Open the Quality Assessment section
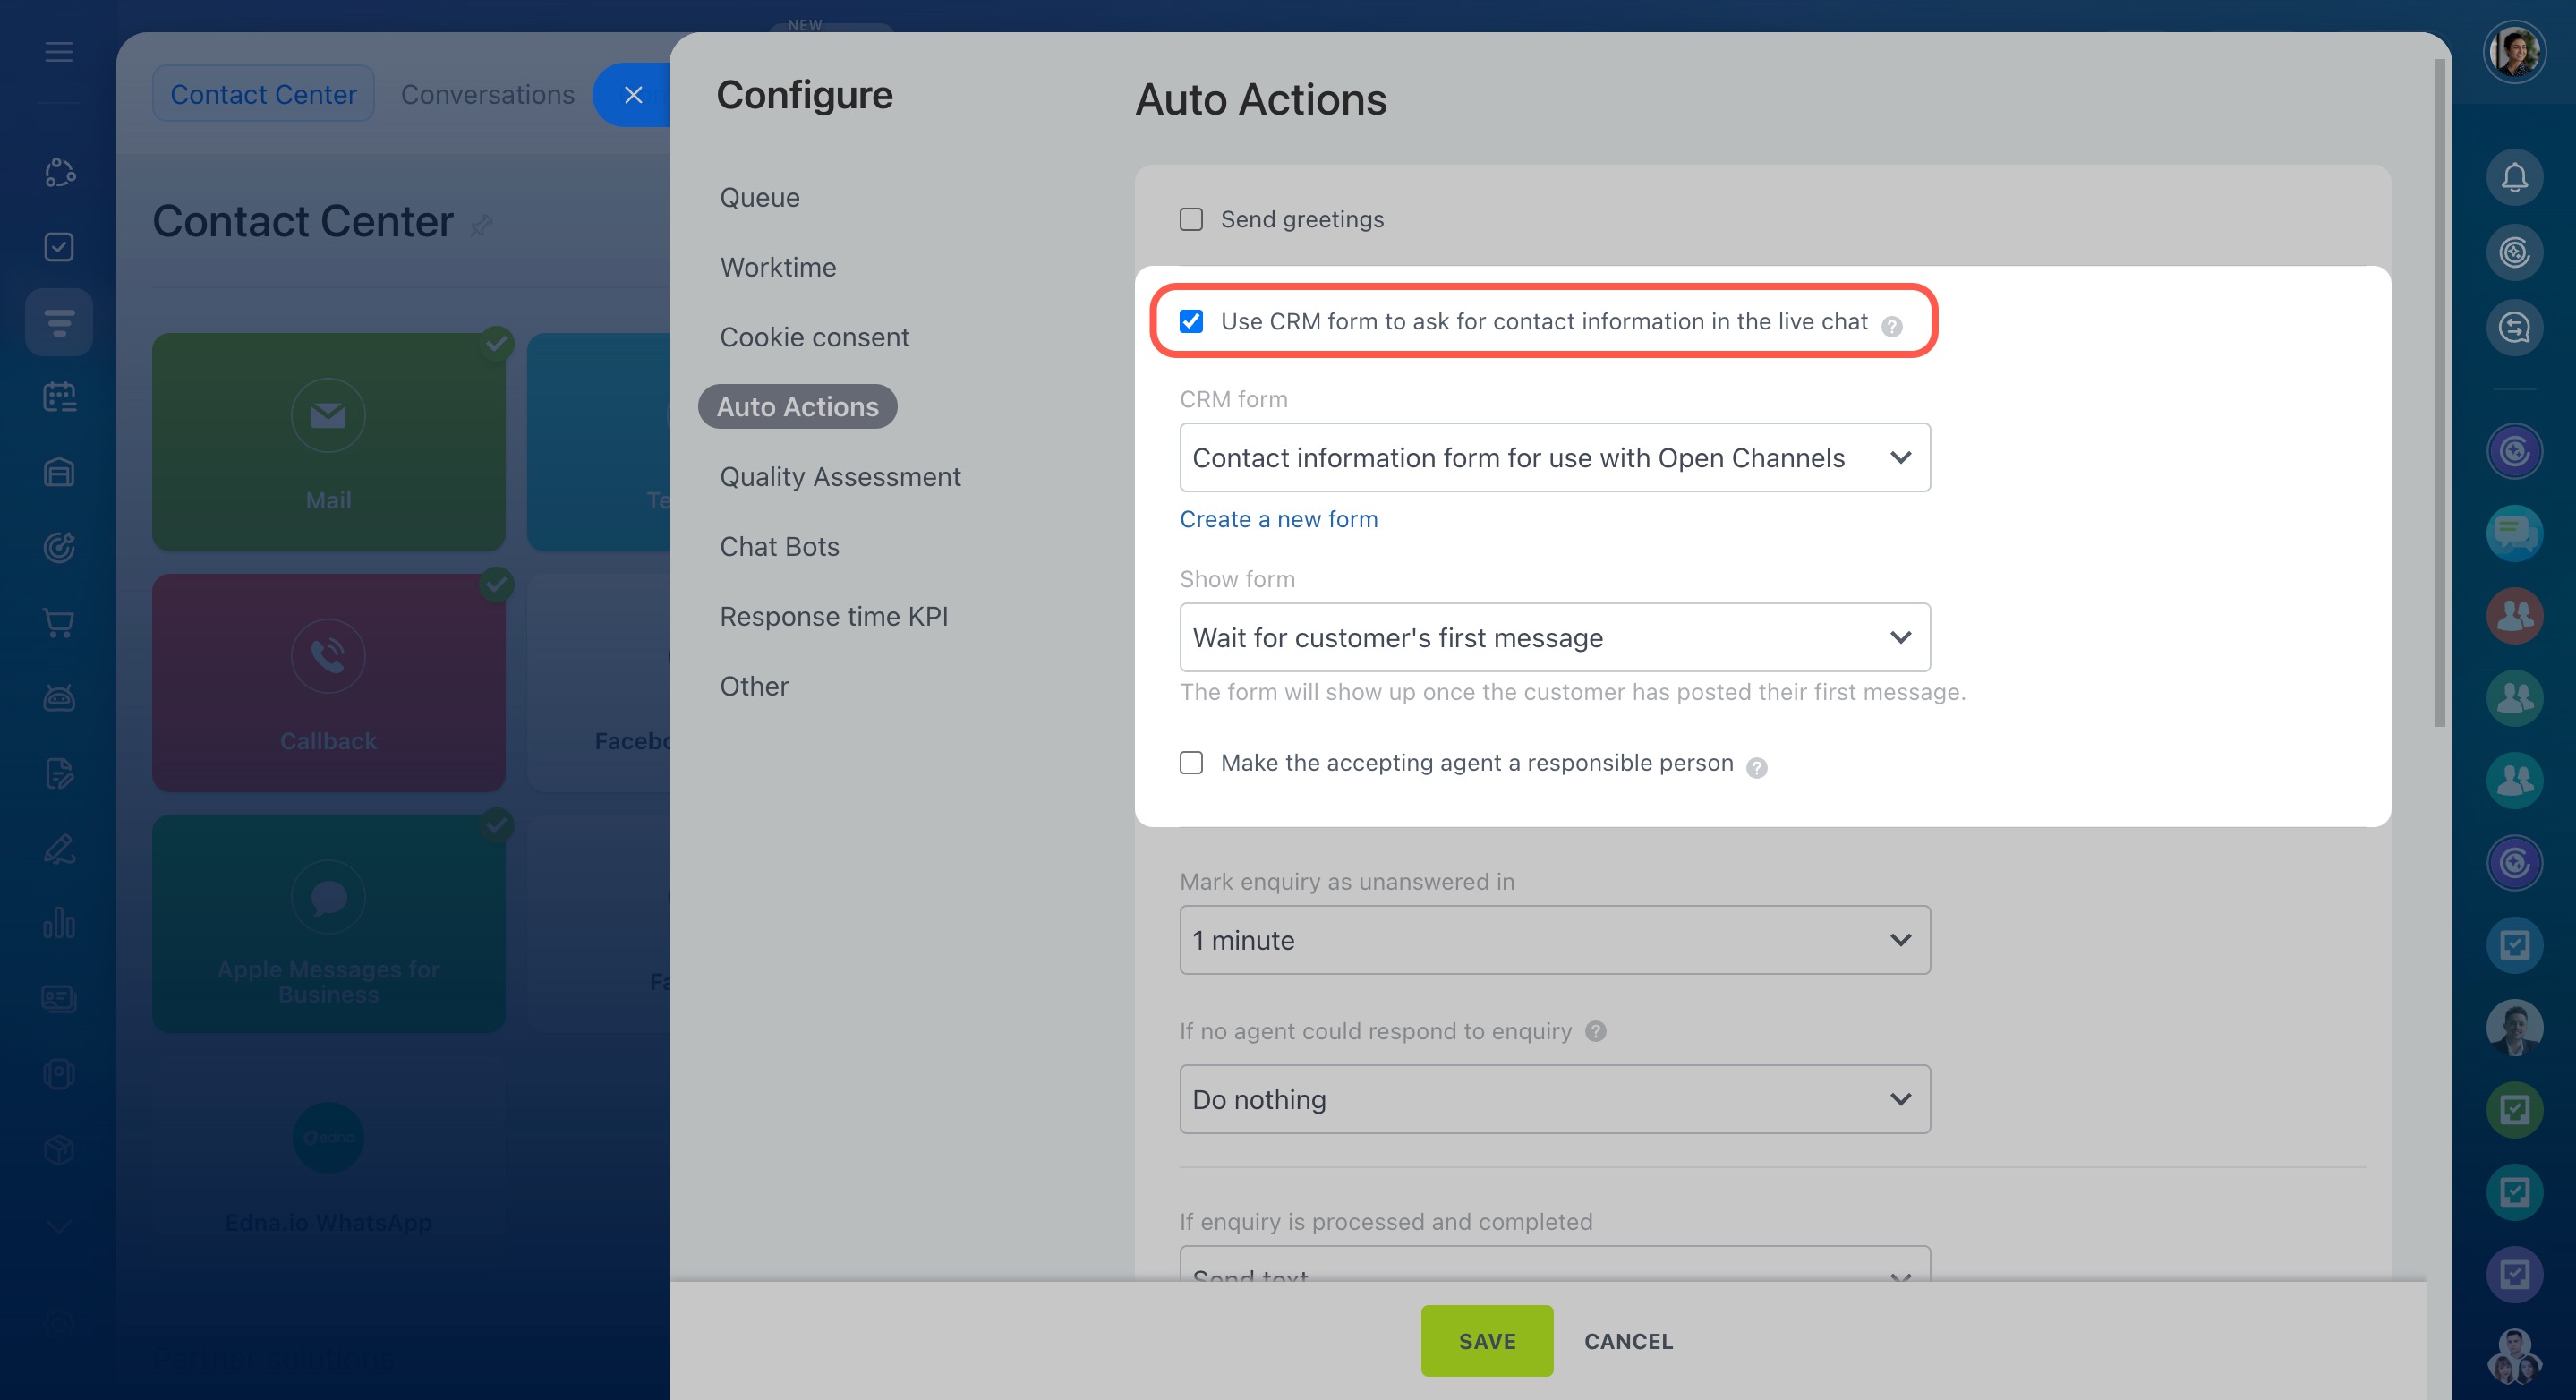The height and width of the screenshot is (1400, 2576). [839, 476]
